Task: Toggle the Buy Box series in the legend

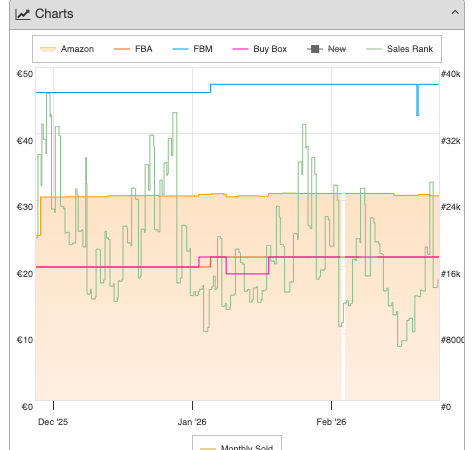Action: [260, 49]
